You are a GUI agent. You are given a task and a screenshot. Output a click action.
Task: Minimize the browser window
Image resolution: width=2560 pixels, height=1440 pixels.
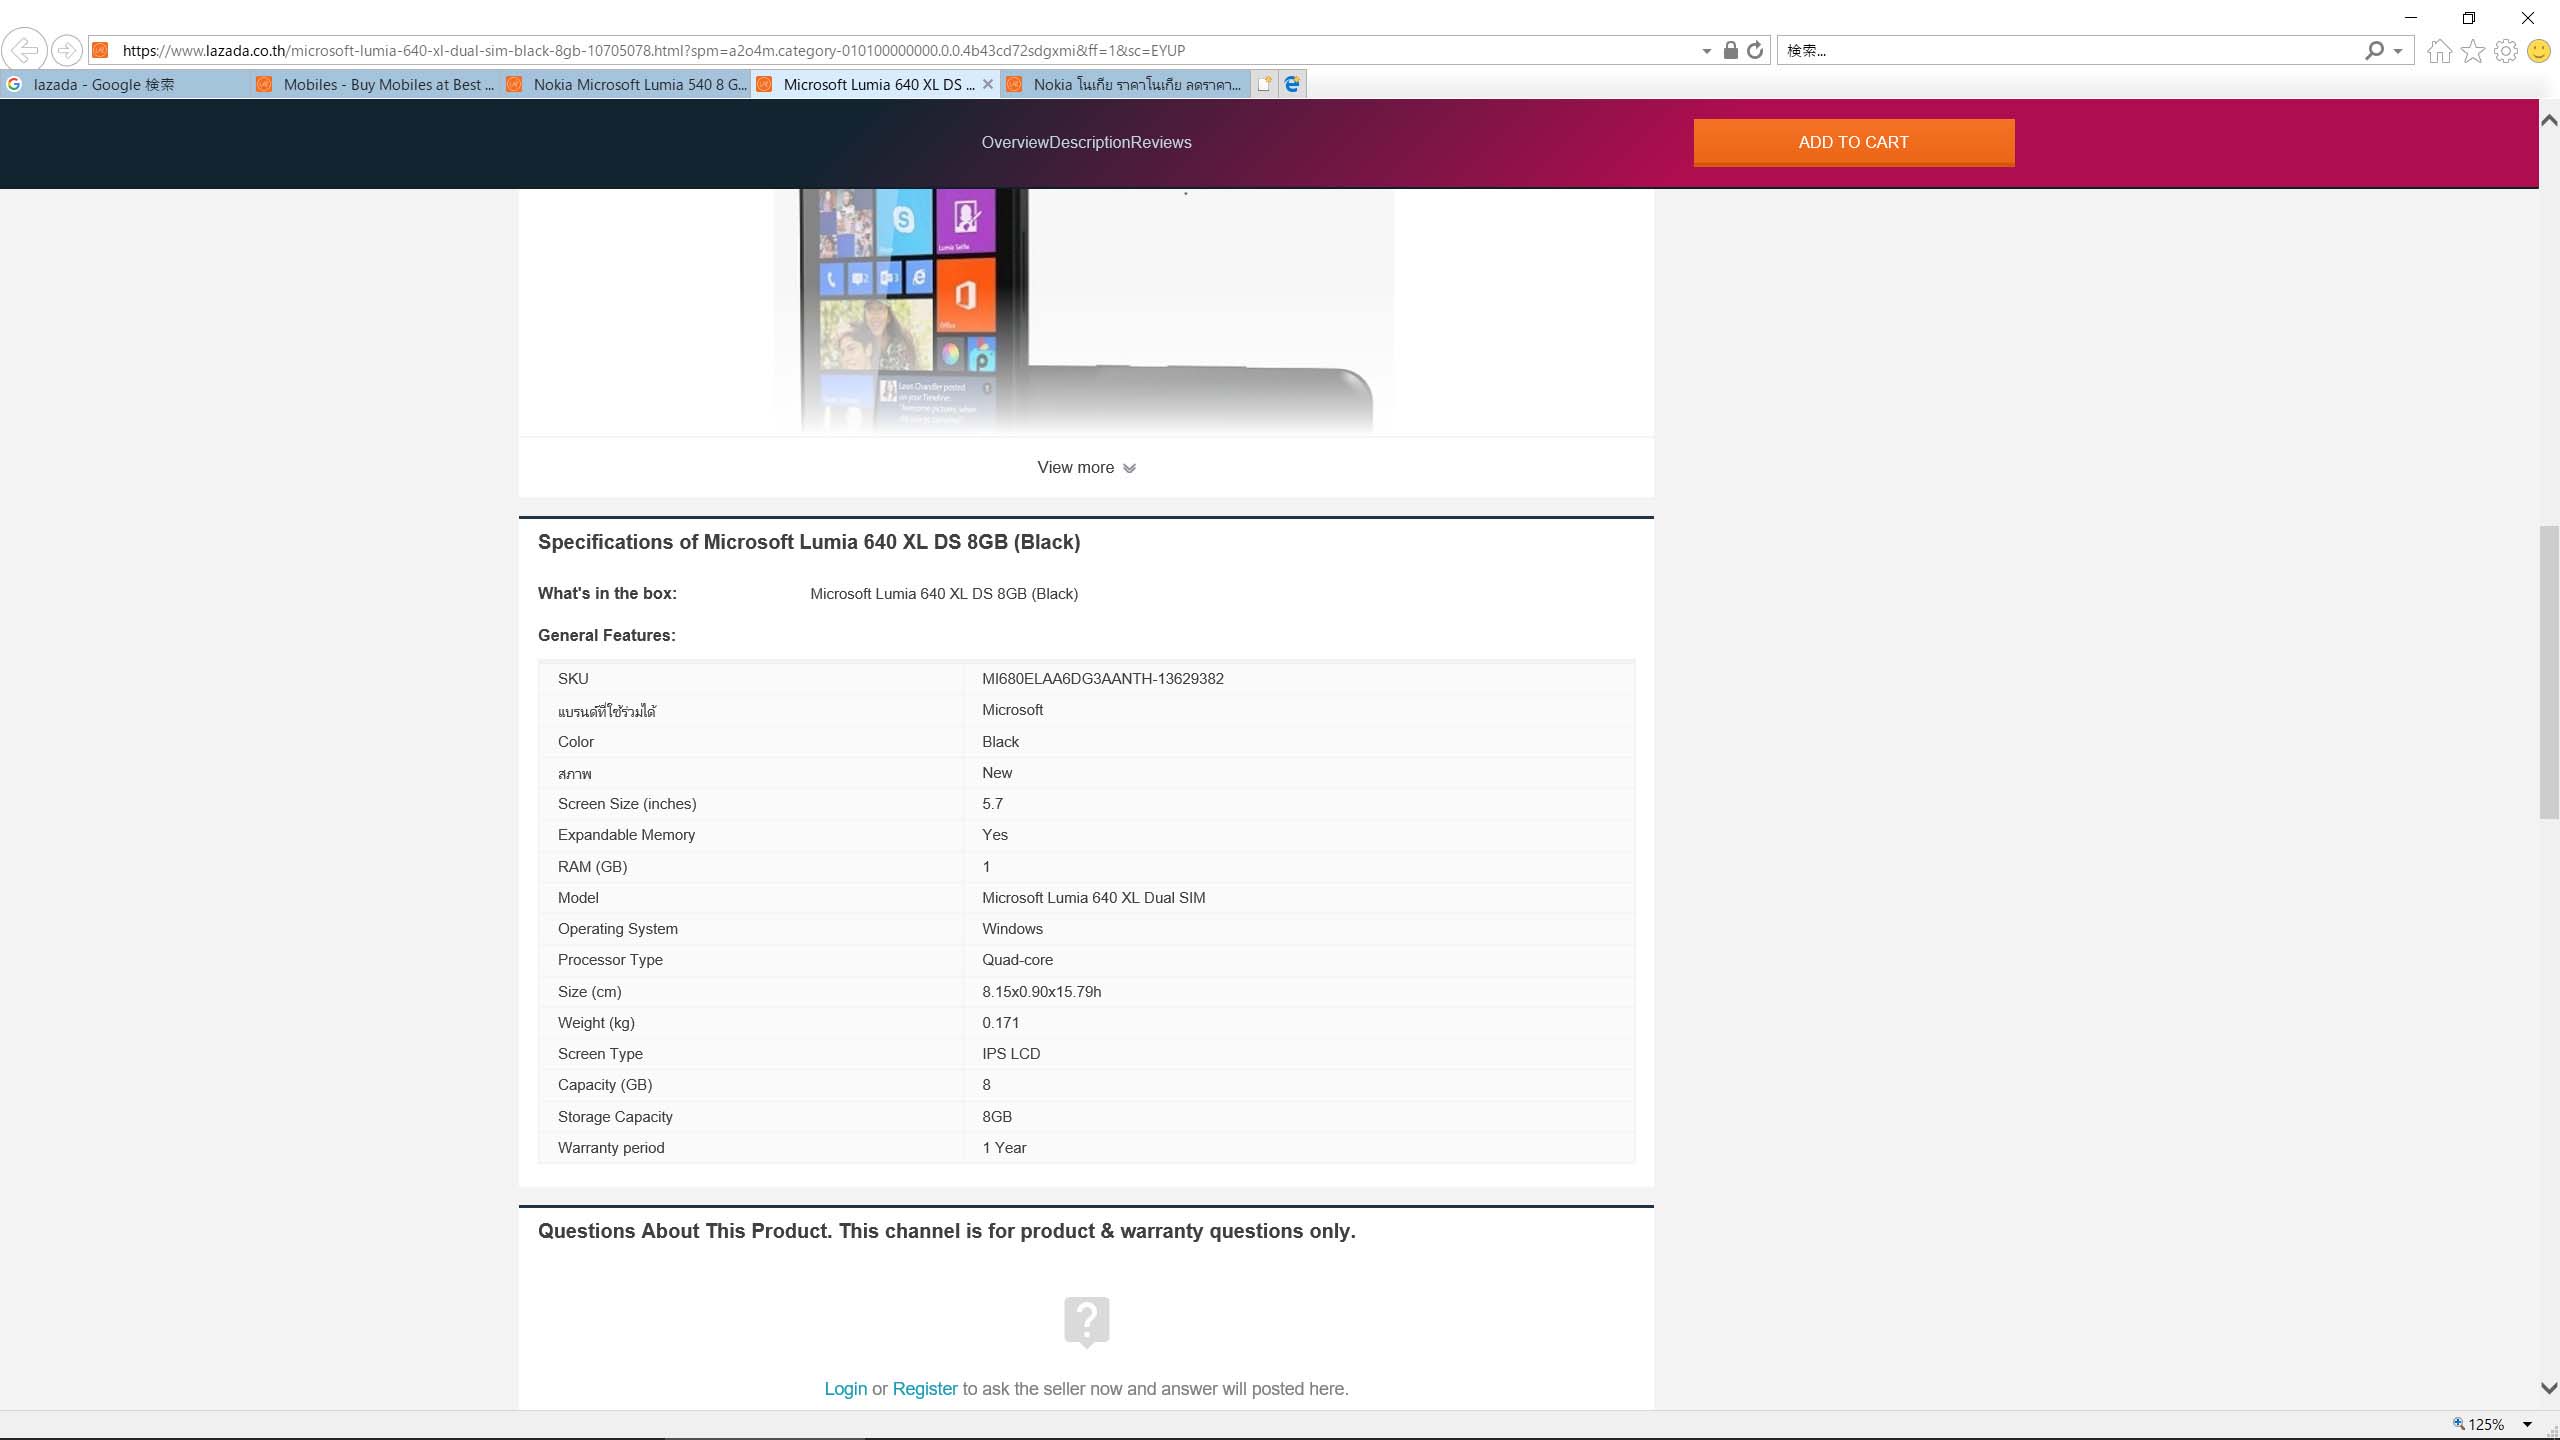pos(2411,18)
